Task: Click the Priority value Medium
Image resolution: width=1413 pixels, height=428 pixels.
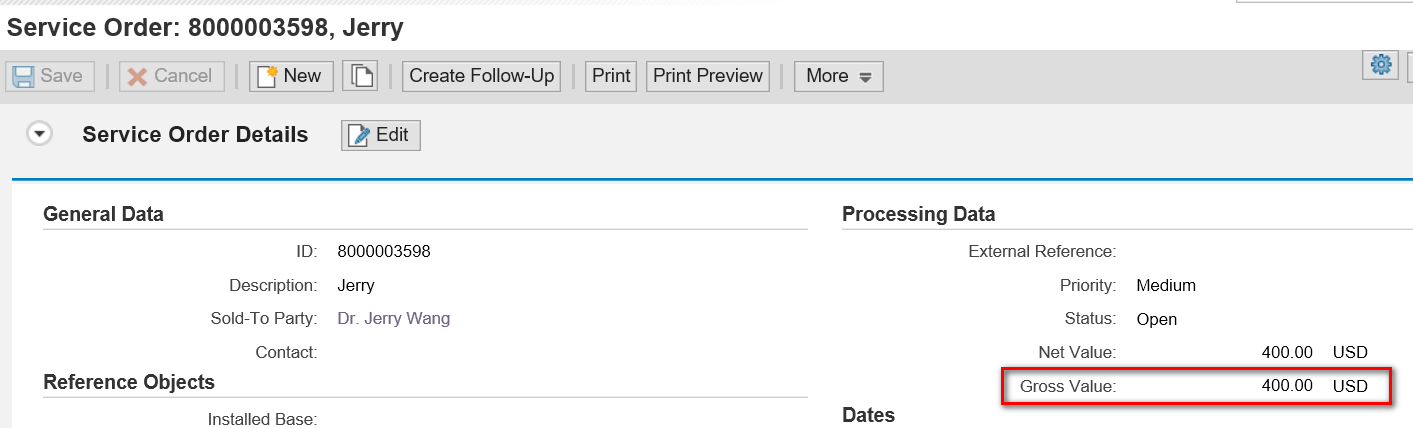Action: [x=1166, y=285]
